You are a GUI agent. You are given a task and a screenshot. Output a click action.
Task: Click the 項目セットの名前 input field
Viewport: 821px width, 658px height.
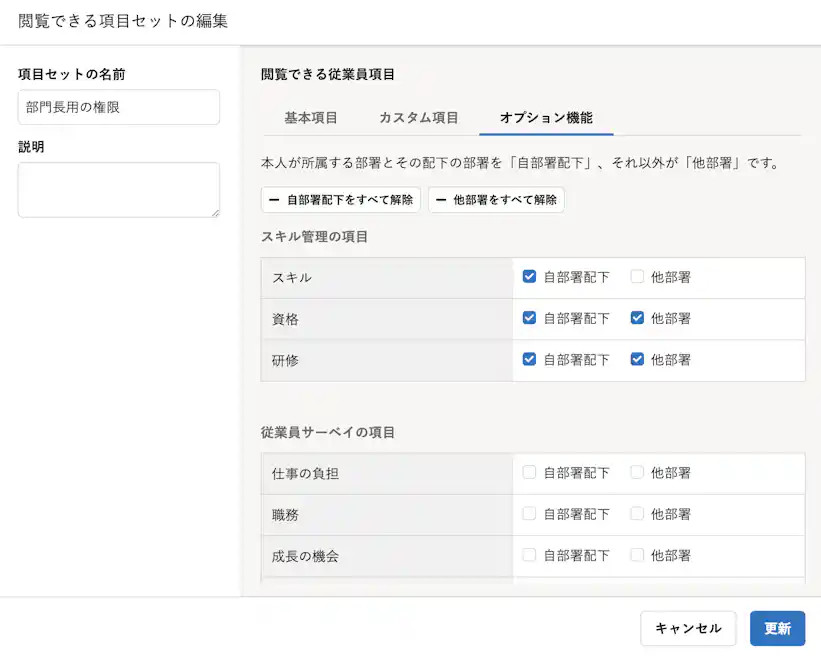tap(118, 107)
